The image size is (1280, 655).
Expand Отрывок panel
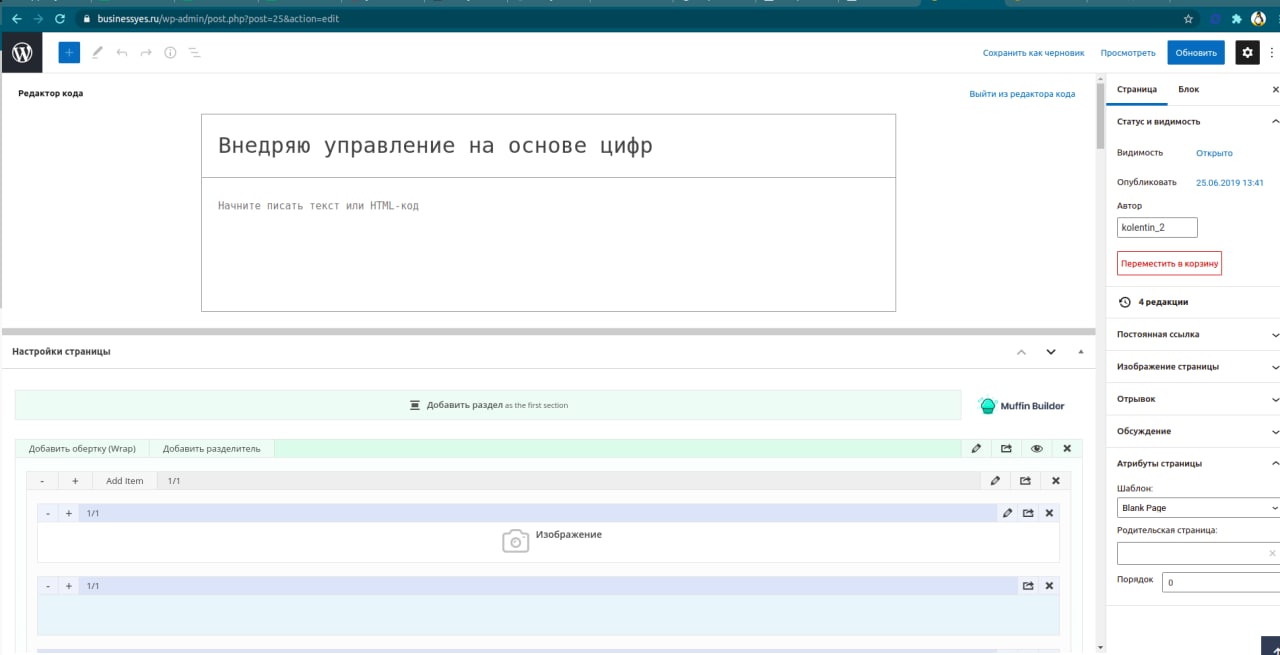(x=1274, y=399)
